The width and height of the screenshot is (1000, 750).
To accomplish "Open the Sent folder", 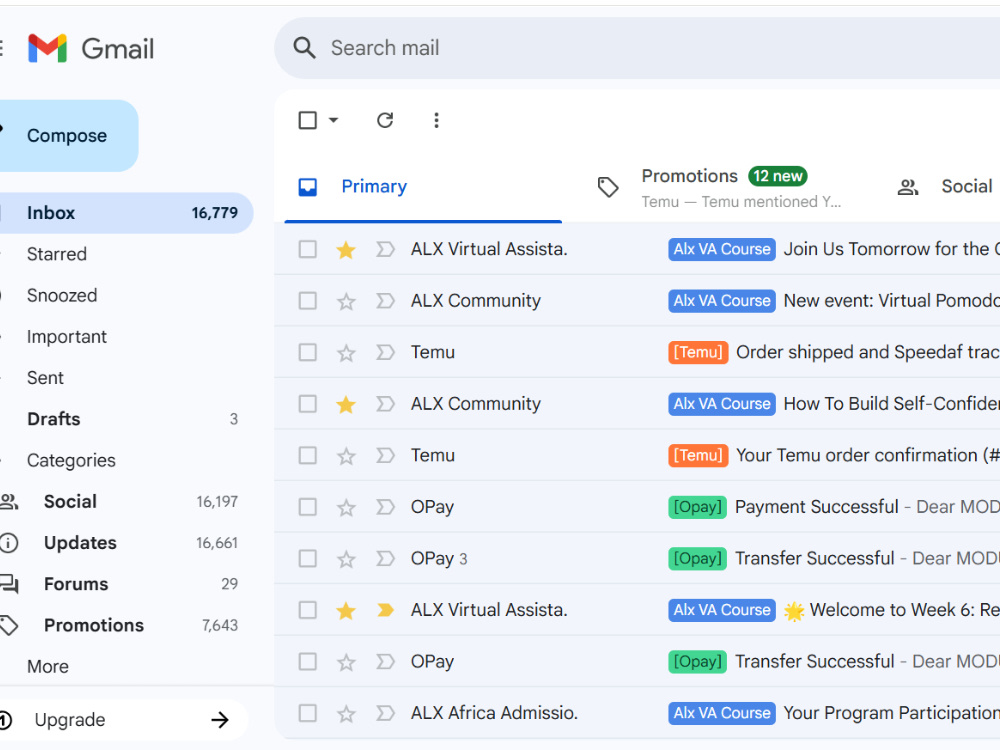I will coord(45,378).
